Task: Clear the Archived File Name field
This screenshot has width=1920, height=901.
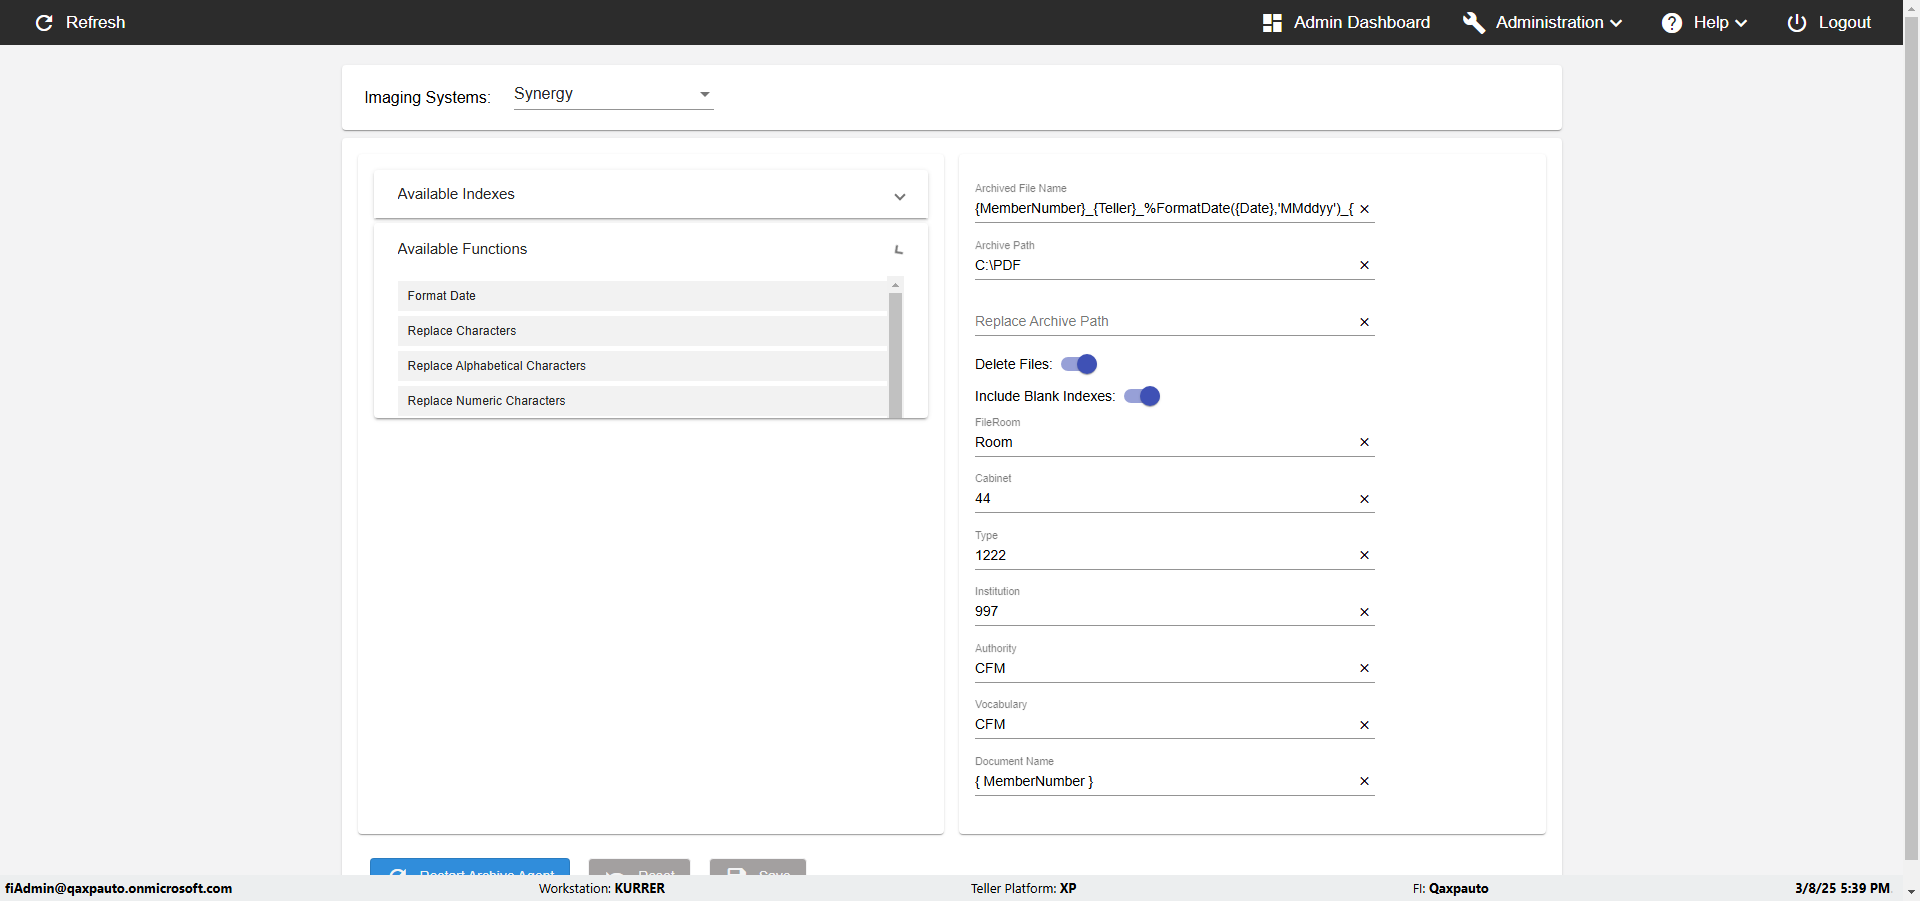Action: pyautogui.click(x=1364, y=209)
